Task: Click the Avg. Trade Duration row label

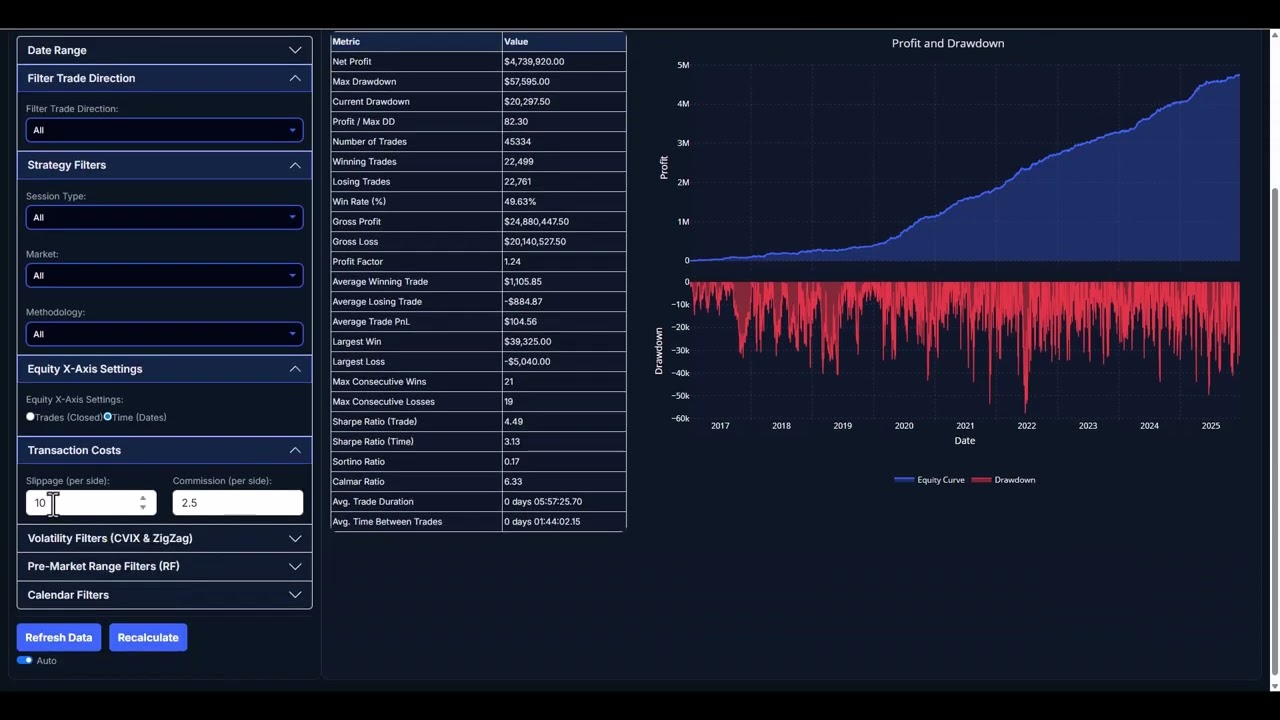Action: point(373,502)
